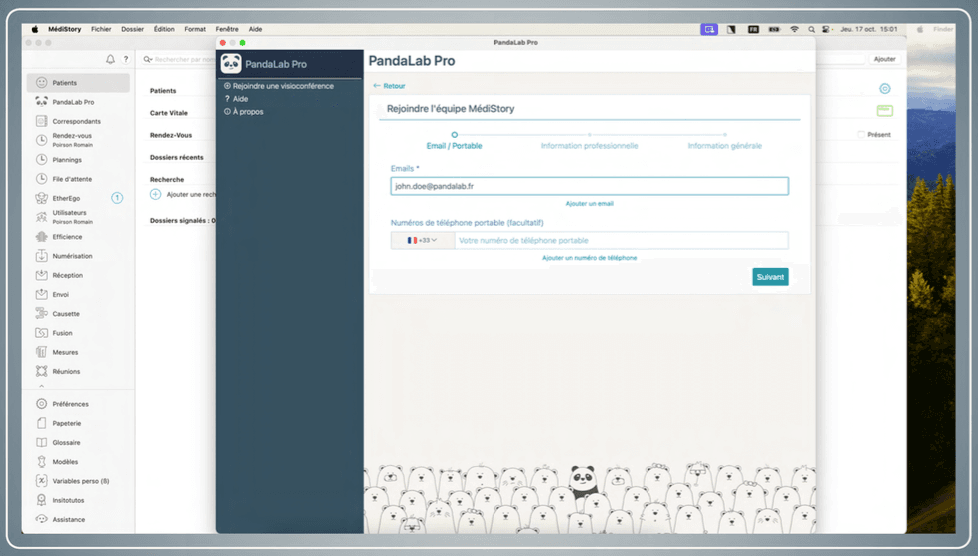
Task: Click the Suivant button
Action: point(770,277)
